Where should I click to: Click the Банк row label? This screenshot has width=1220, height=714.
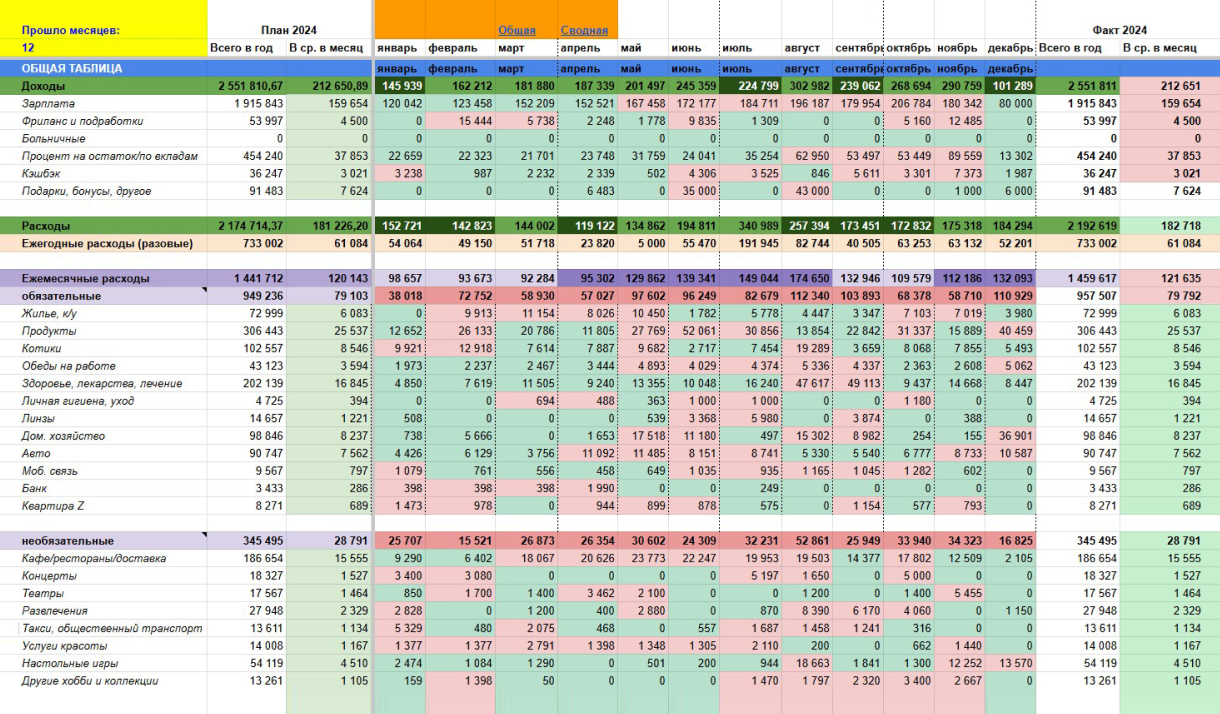point(36,489)
